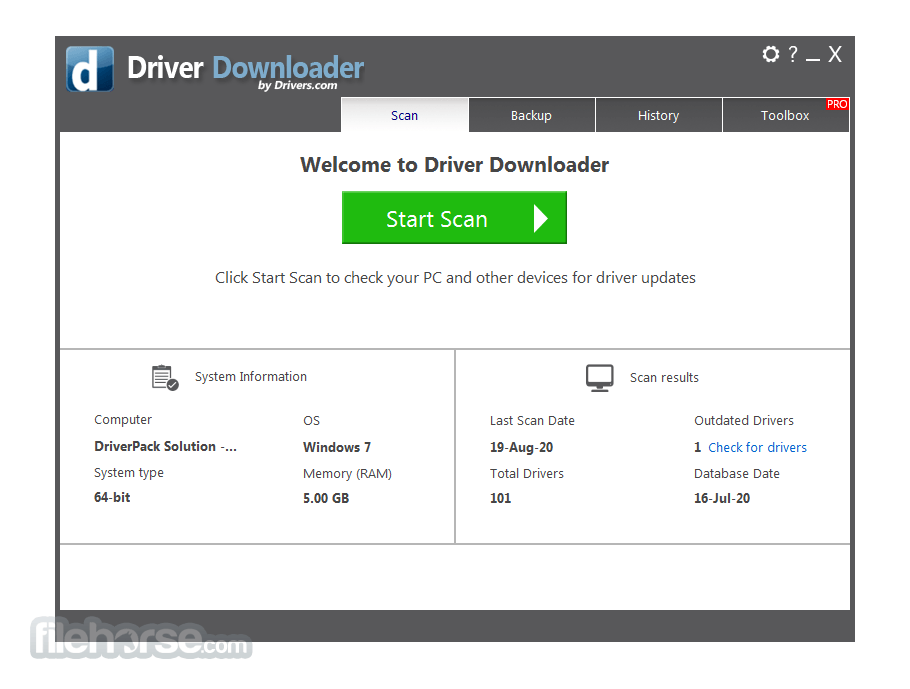
Task: Click the Driver Downloader logo icon
Action: tap(90, 69)
